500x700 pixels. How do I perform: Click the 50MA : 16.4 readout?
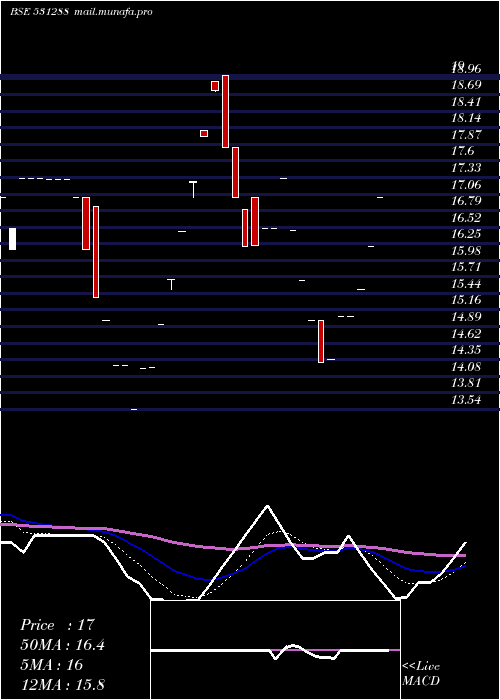pyautogui.click(x=62, y=645)
